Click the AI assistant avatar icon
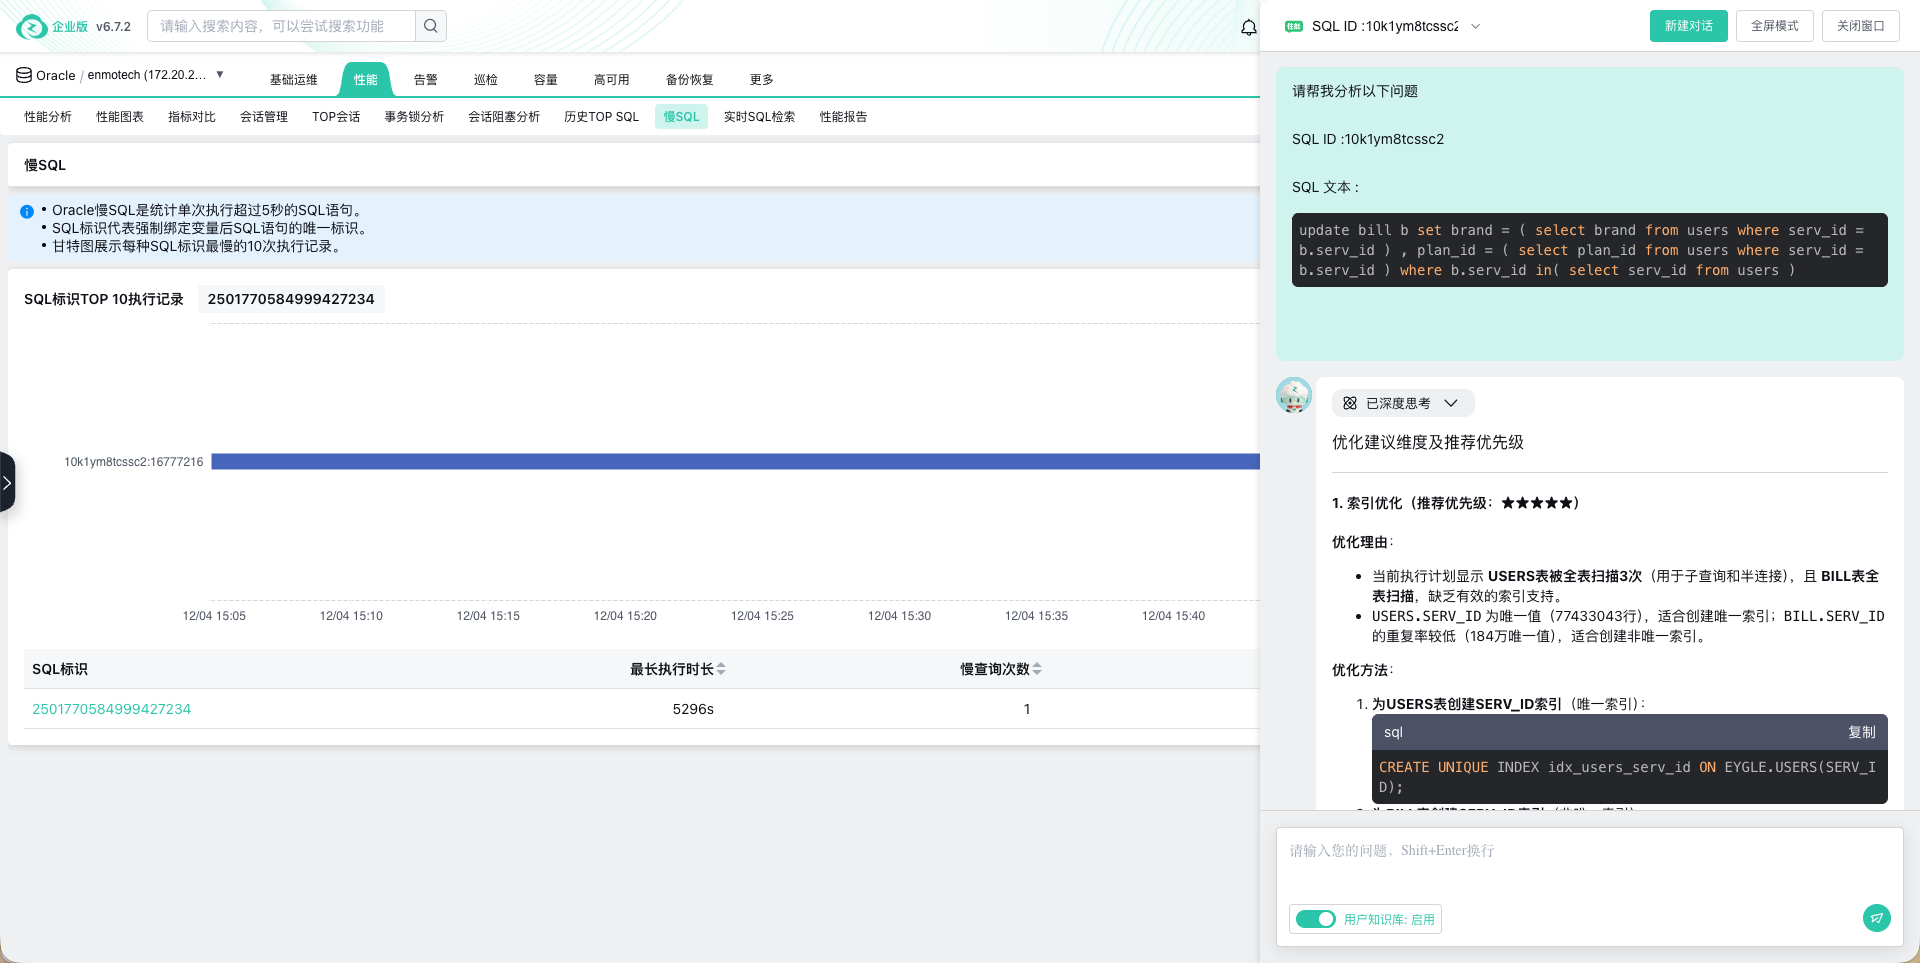 point(1293,395)
